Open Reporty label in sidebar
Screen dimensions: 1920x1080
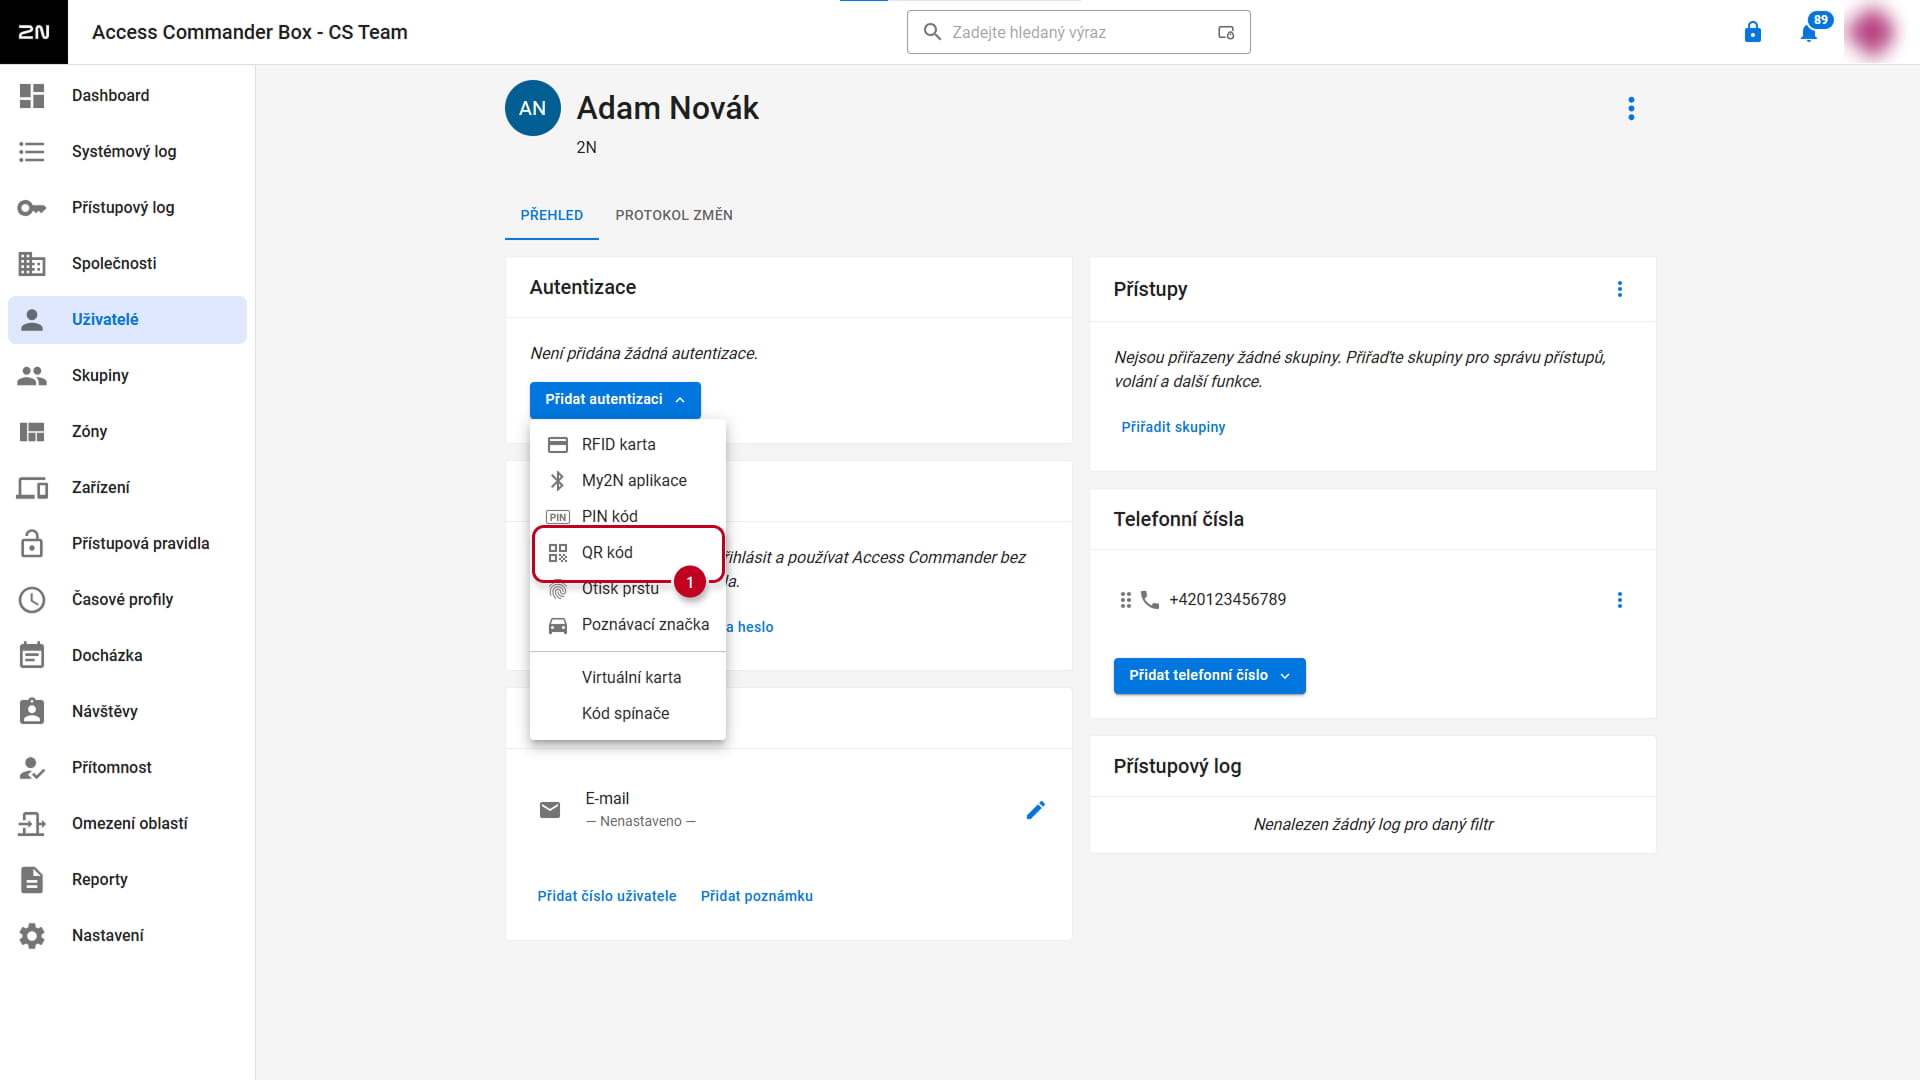[x=100, y=880]
